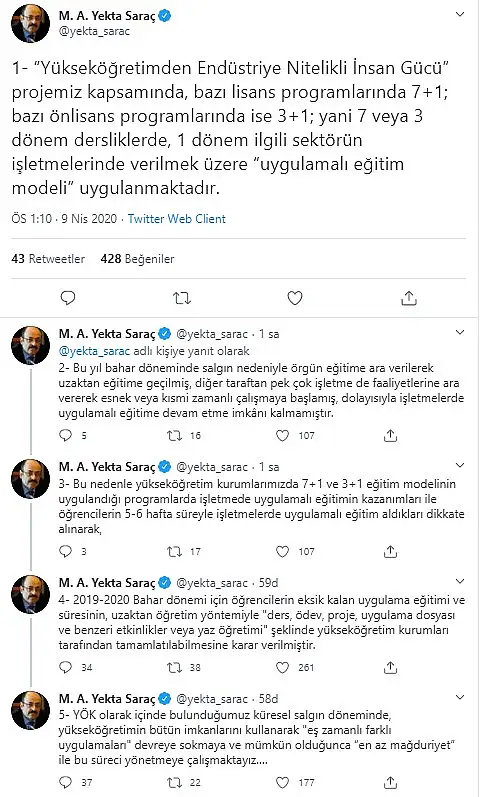The width and height of the screenshot is (480, 797).
Task: View the 43 Retweetler list
Action: [x=48, y=259]
